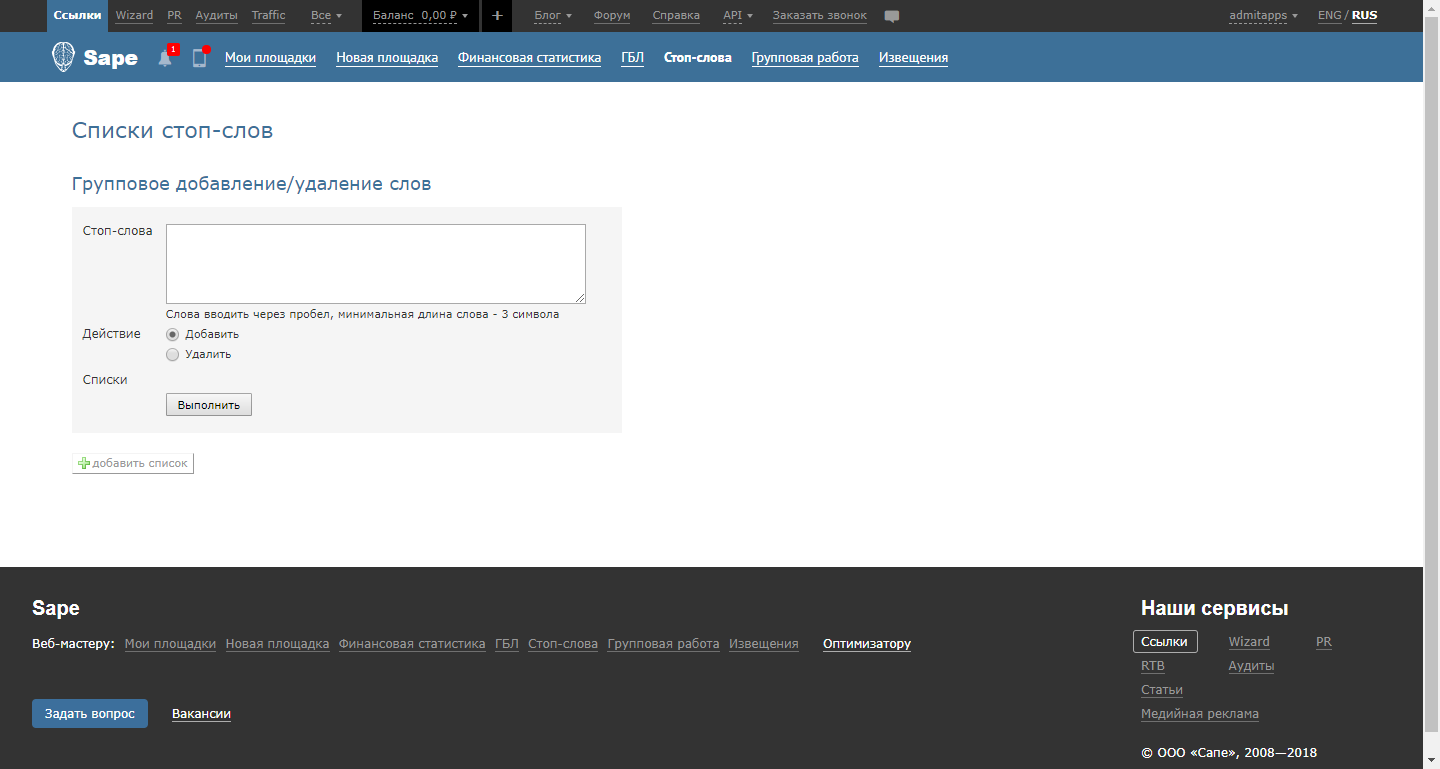Click PR under Наши сервисы
Image resolution: width=1440 pixels, height=769 pixels.
1324,642
